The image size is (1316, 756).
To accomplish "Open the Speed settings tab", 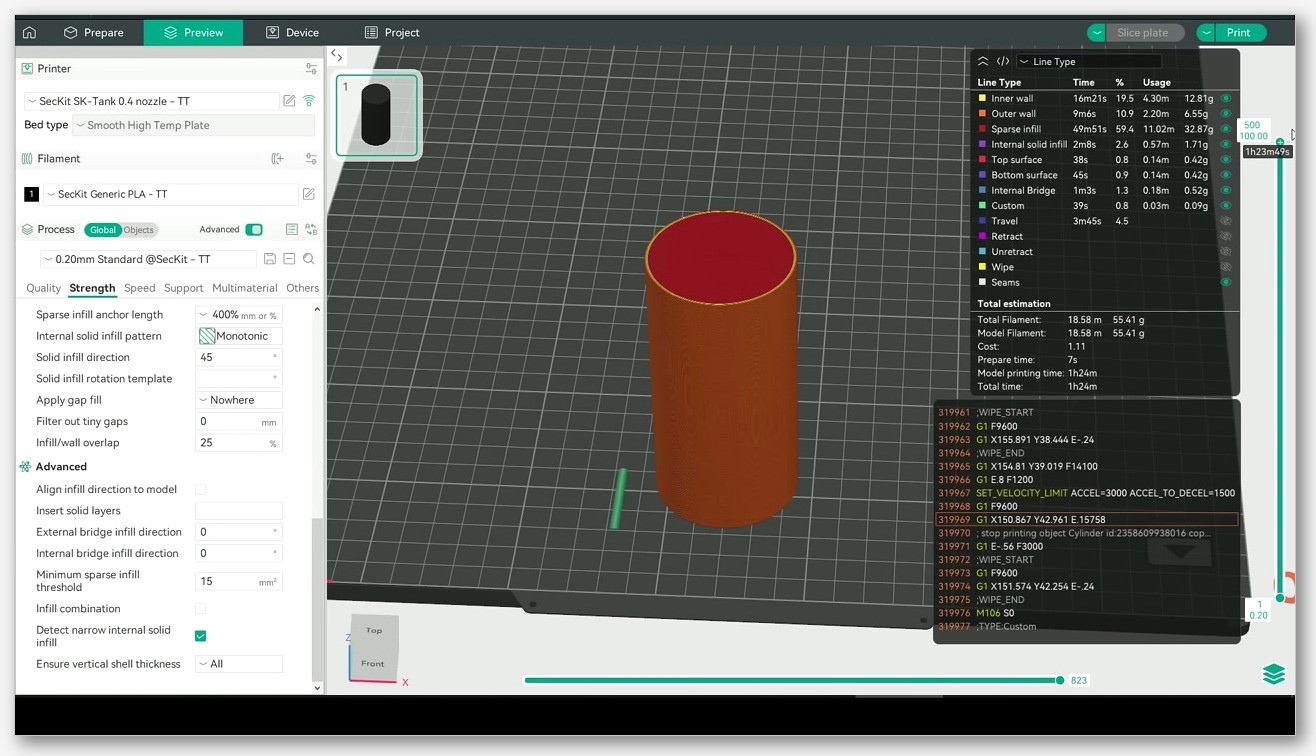I will coord(139,288).
